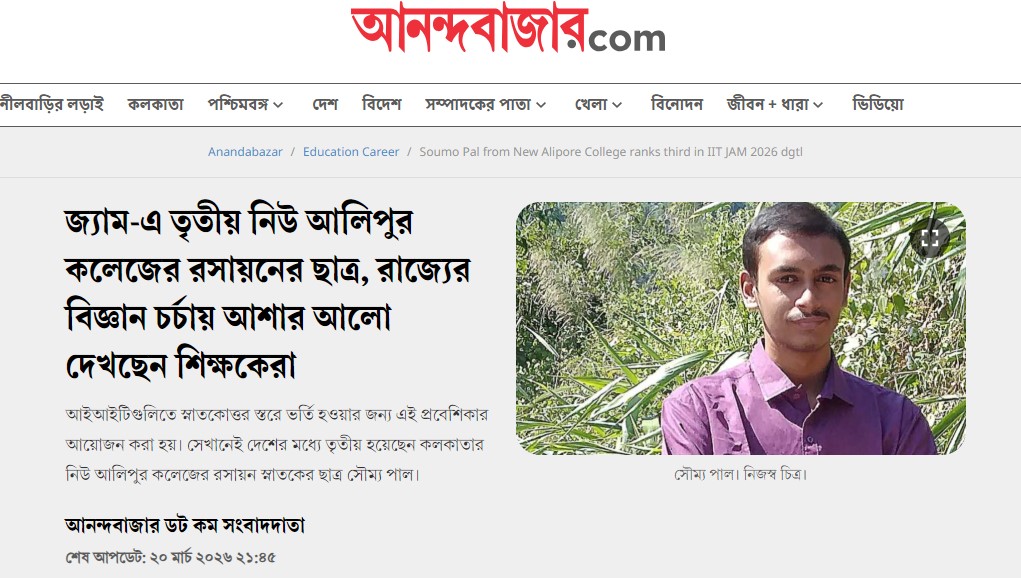Click the Education Career breadcrumb link
Screen dimensions: 1021x578
click(x=351, y=152)
